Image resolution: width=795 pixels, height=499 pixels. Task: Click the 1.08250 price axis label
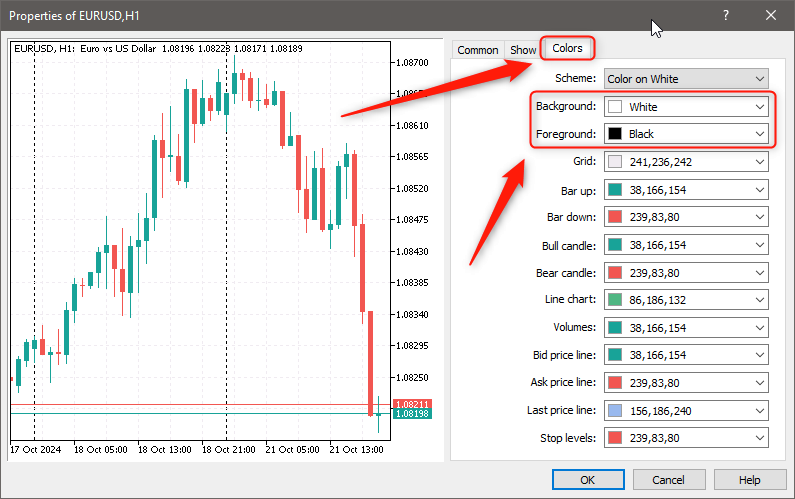[x=412, y=378]
